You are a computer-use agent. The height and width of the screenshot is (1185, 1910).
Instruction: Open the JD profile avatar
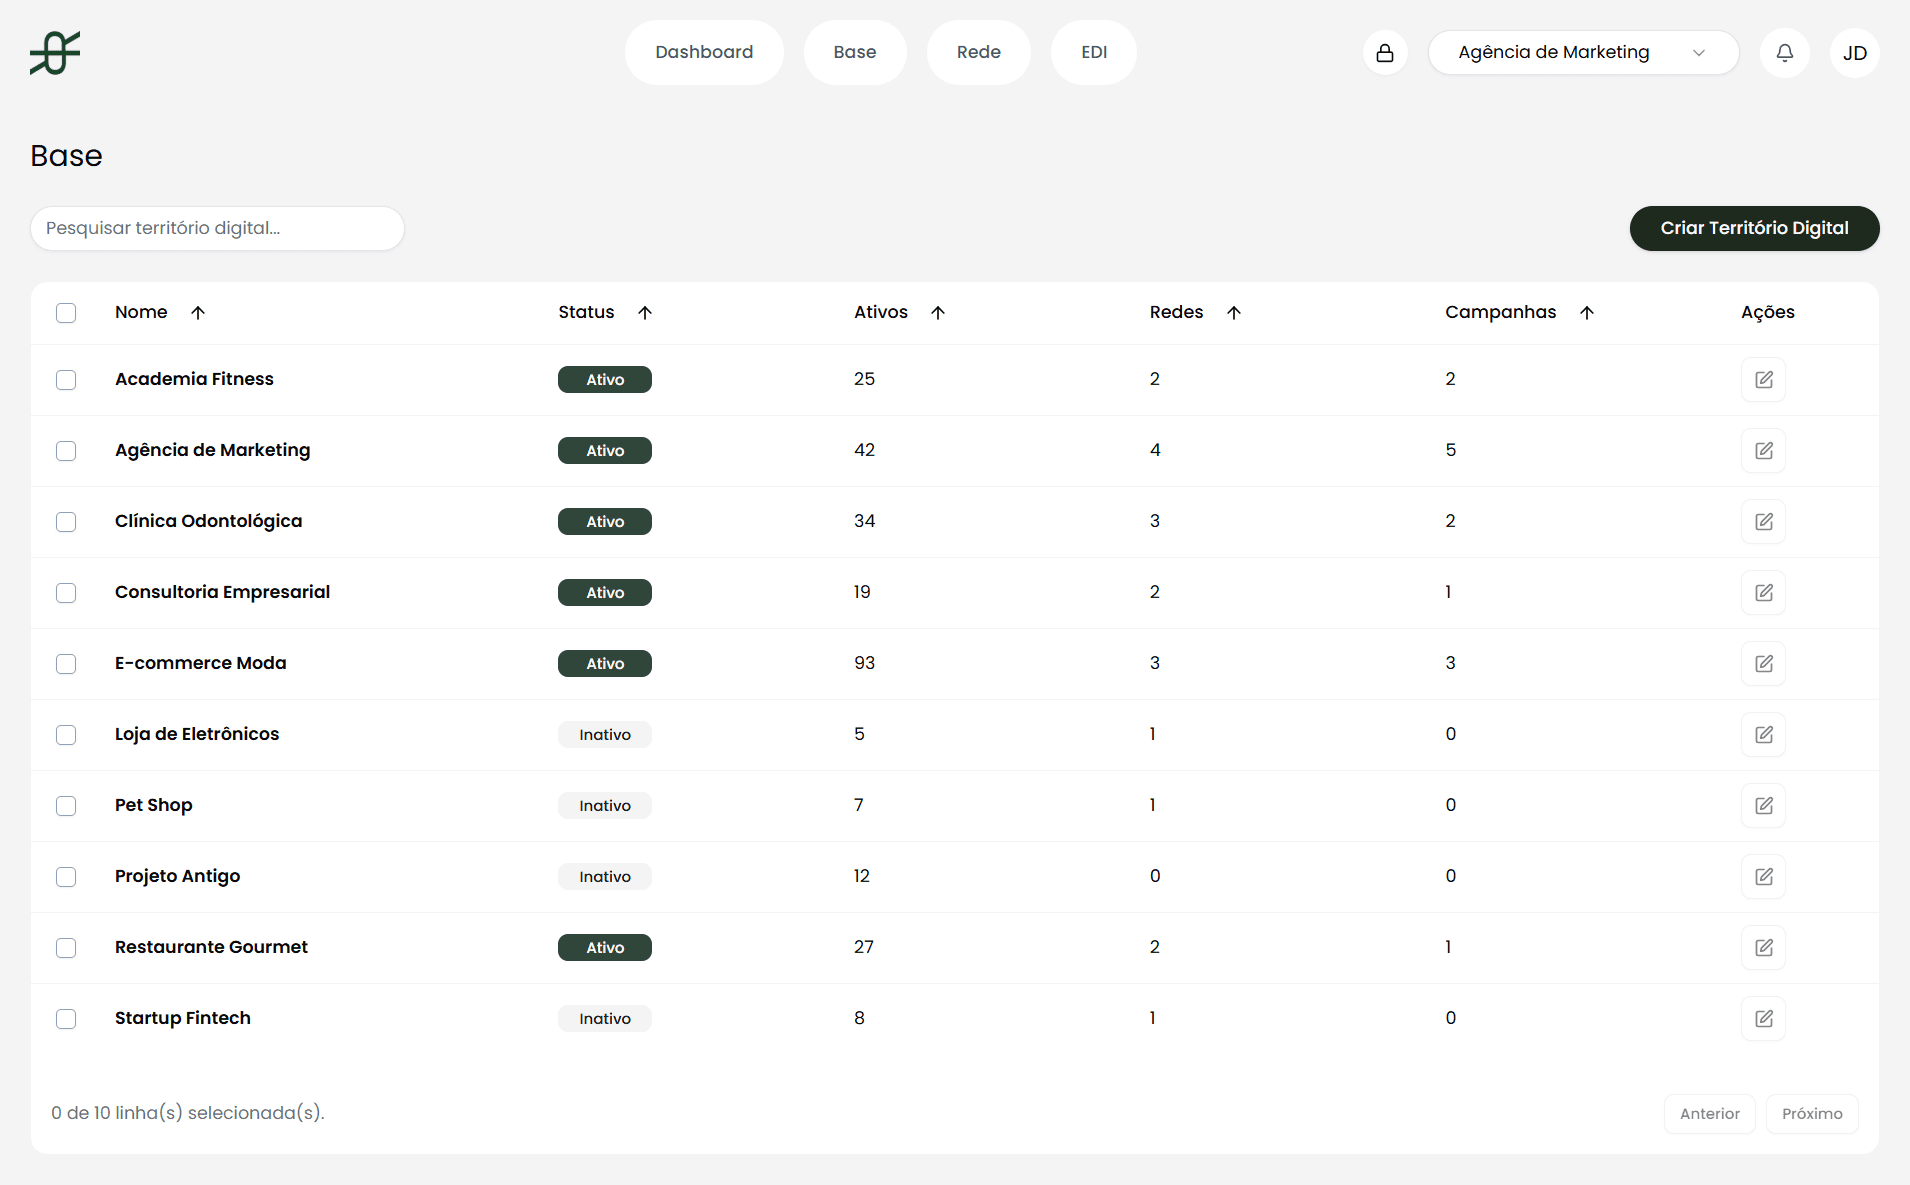[1855, 52]
